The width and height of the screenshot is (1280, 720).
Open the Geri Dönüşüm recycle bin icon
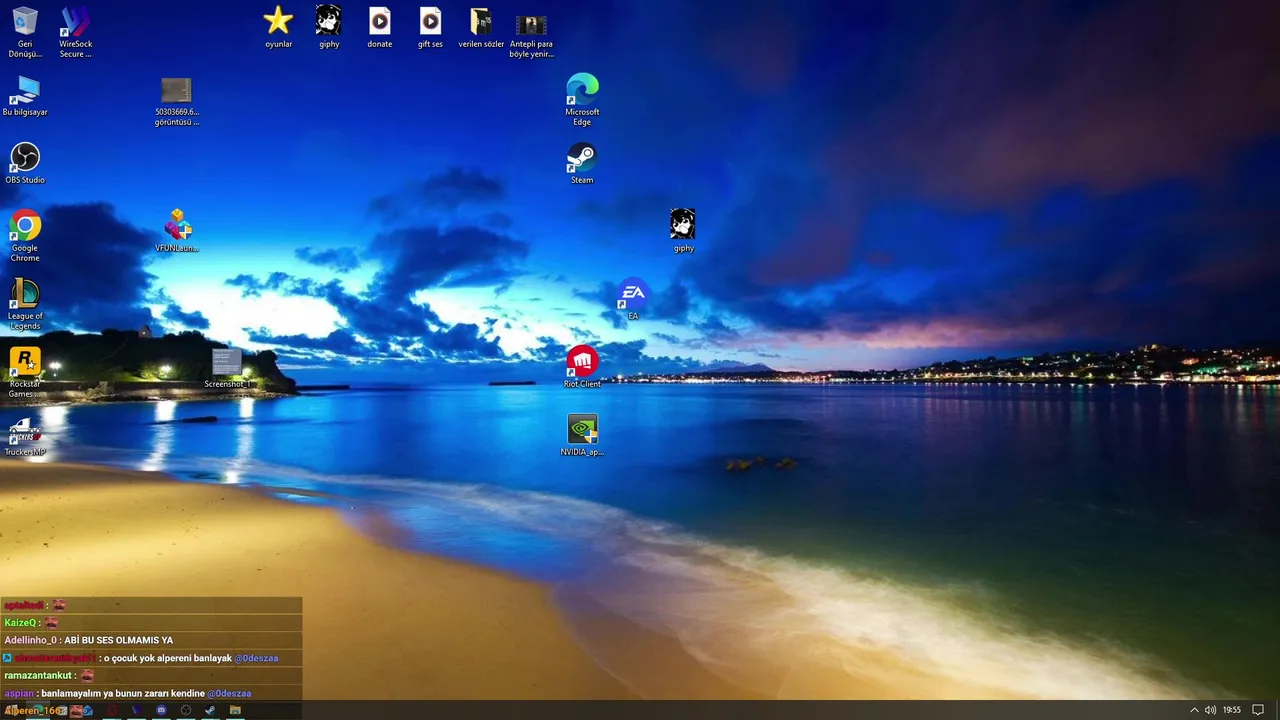(25, 32)
